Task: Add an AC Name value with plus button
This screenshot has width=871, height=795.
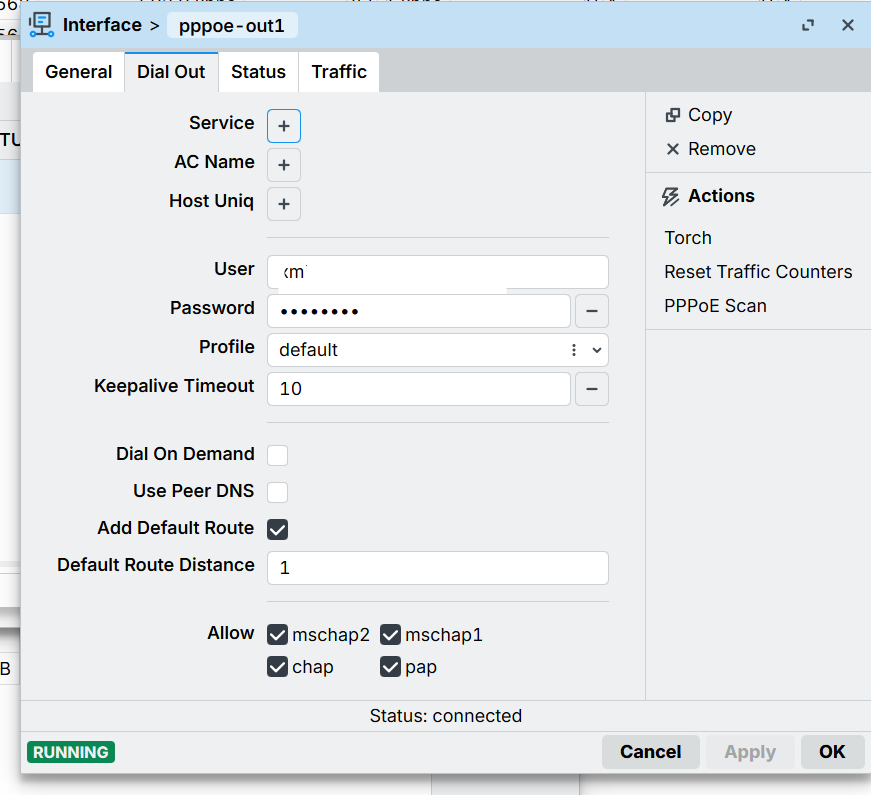Action: (x=284, y=165)
